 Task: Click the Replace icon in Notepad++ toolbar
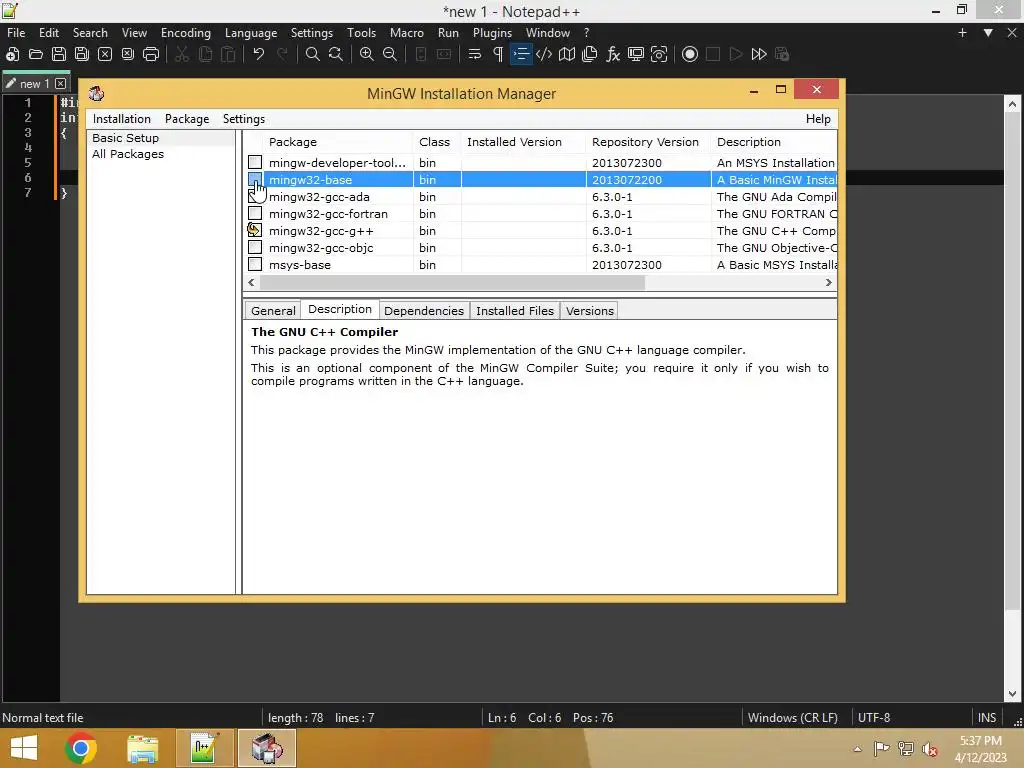[336, 54]
